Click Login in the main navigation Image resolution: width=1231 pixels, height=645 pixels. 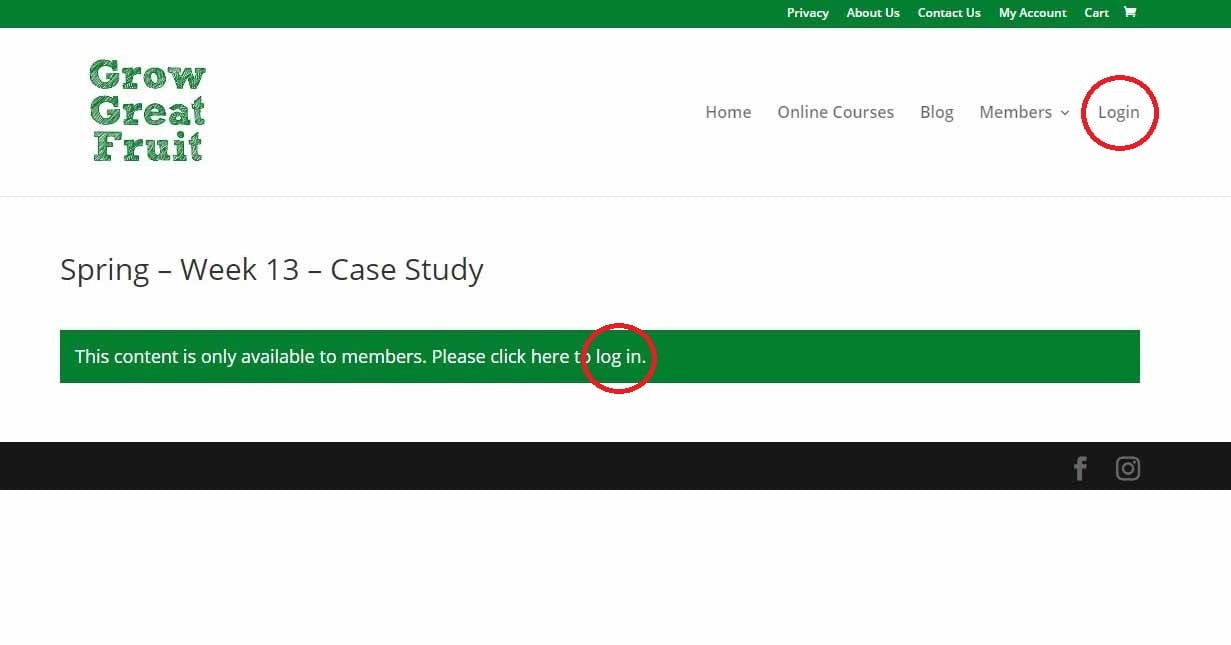(1119, 112)
